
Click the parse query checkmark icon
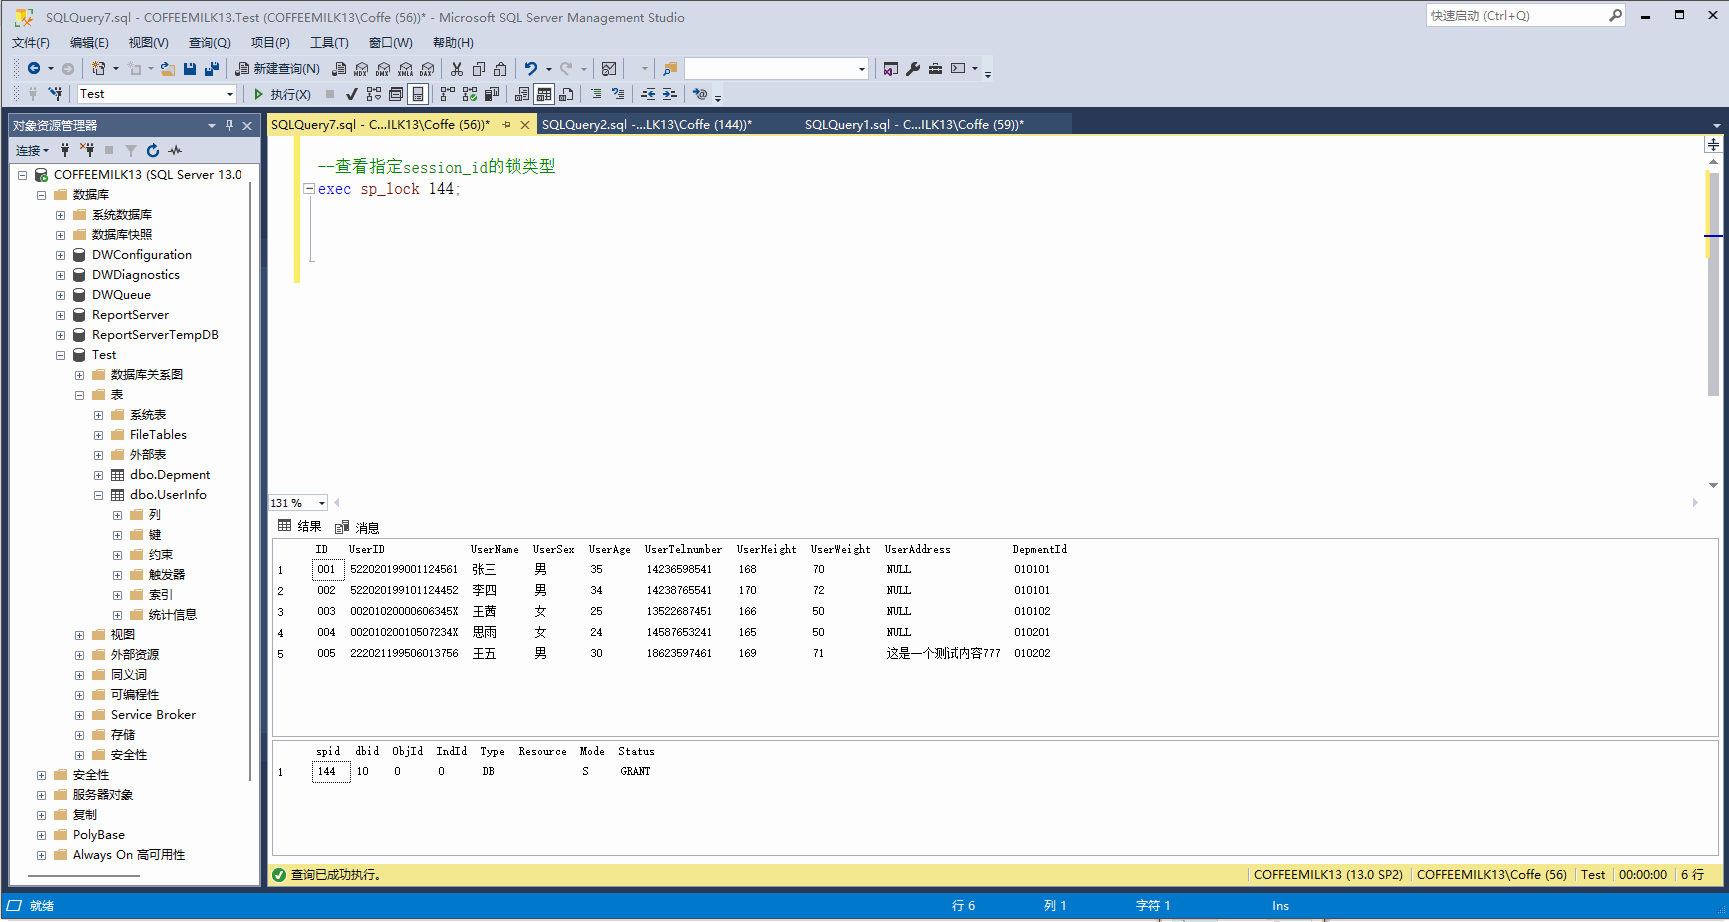(x=350, y=93)
